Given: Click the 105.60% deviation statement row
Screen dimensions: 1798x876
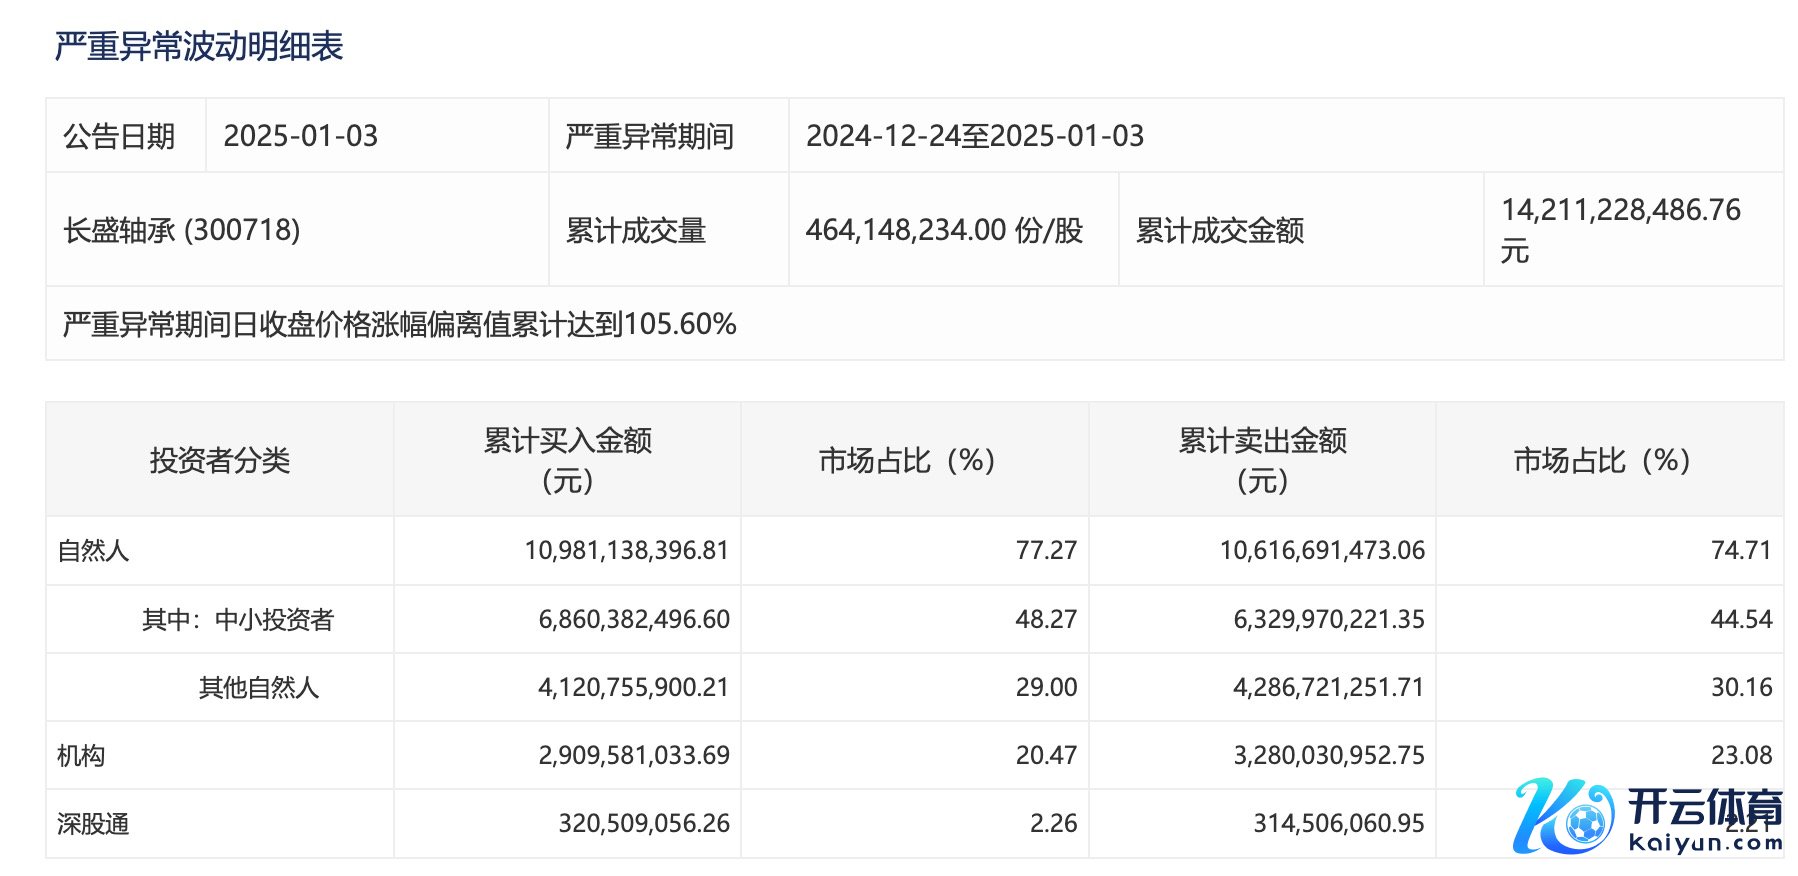Looking at the screenshot, I should coord(399,324).
